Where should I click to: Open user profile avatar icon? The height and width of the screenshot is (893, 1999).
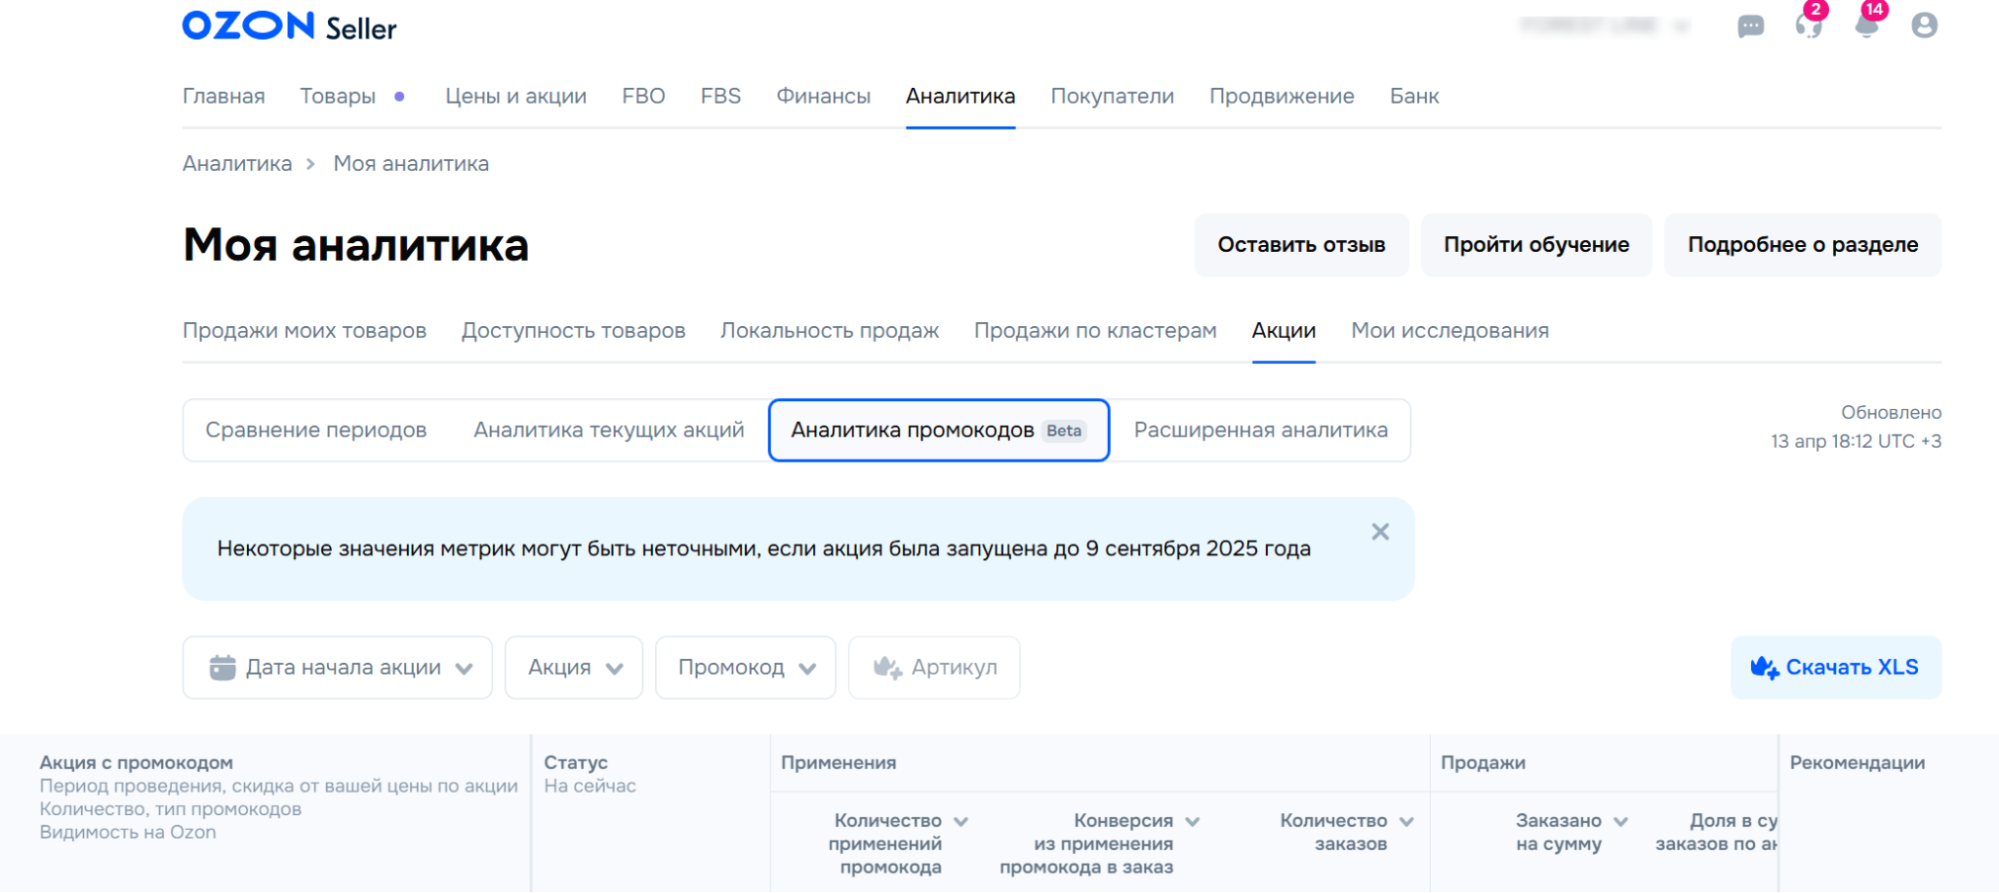coord(1924,26)
